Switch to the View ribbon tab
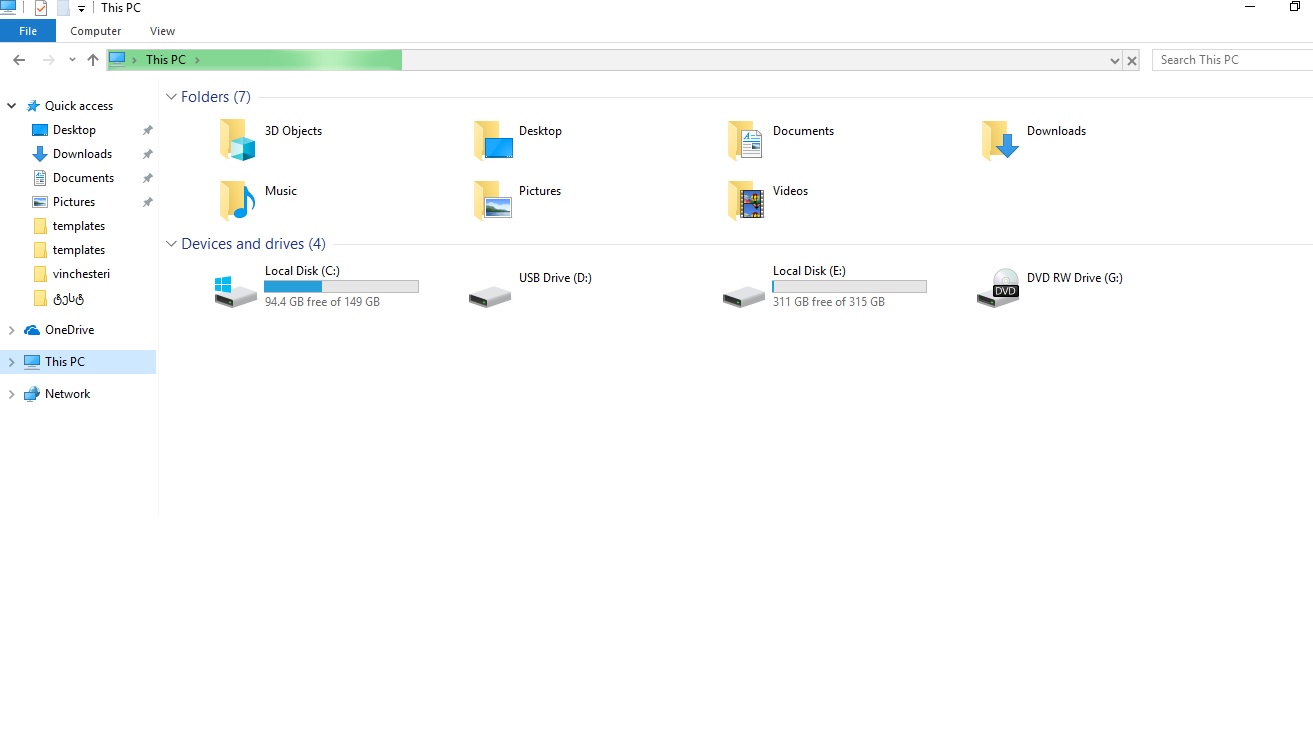Viewport: 1313px width, 729px height. (162, 31)
